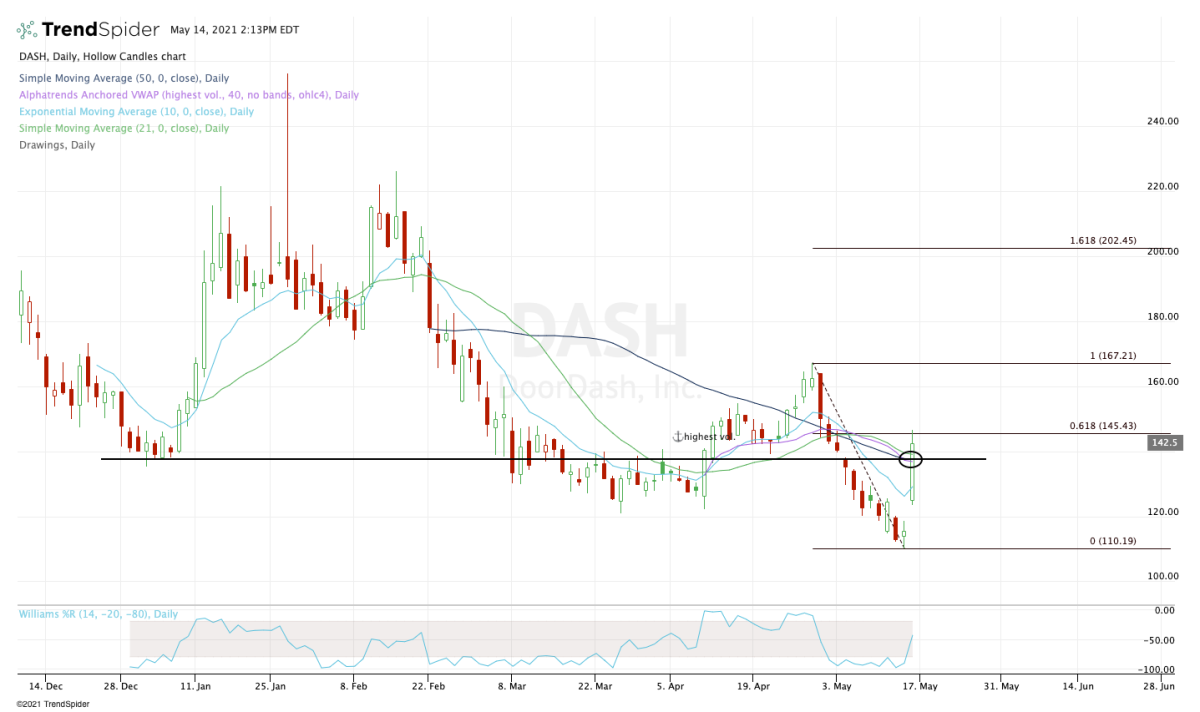1200x712 pixels.
Task: Open the Williams %R indicator label
Action: (98, 614)
